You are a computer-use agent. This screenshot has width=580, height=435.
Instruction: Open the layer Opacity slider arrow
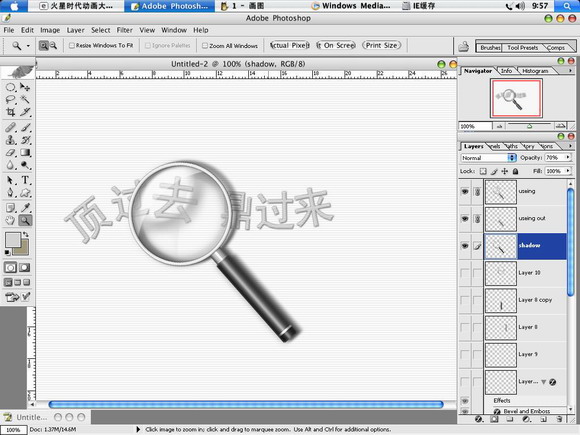click(568, 158)
